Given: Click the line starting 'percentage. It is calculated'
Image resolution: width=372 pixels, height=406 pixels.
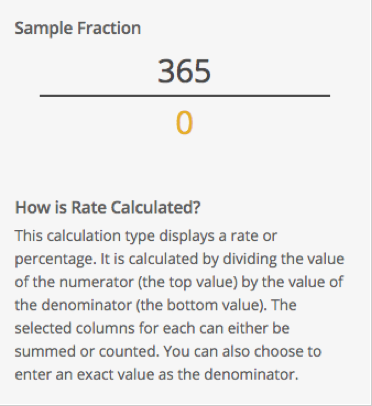Looking at the screenshot, I should (179, 259).
